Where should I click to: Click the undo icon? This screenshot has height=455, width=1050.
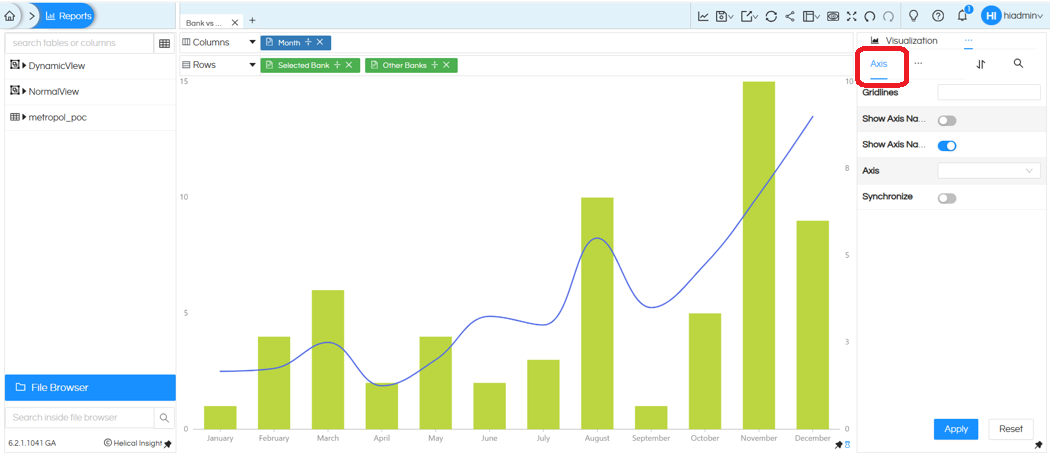(870, 16)
